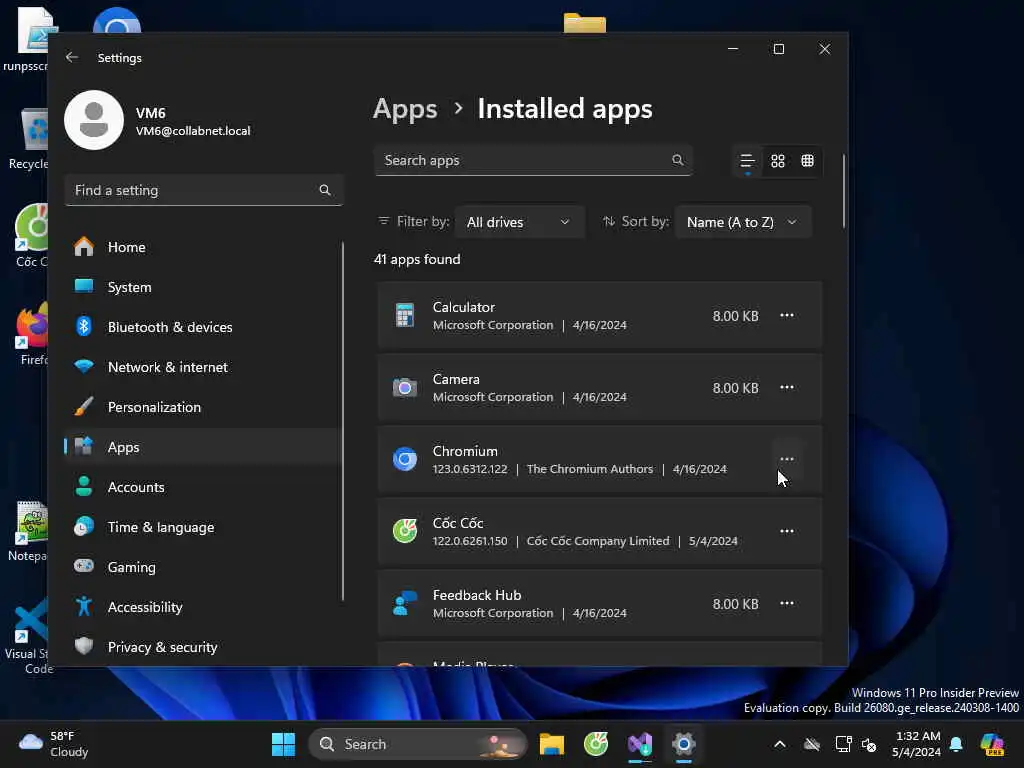The width and height of the screenshot is (1024, 768).
Task: Click the Chromium app icon in list
Action: (405, 459)
